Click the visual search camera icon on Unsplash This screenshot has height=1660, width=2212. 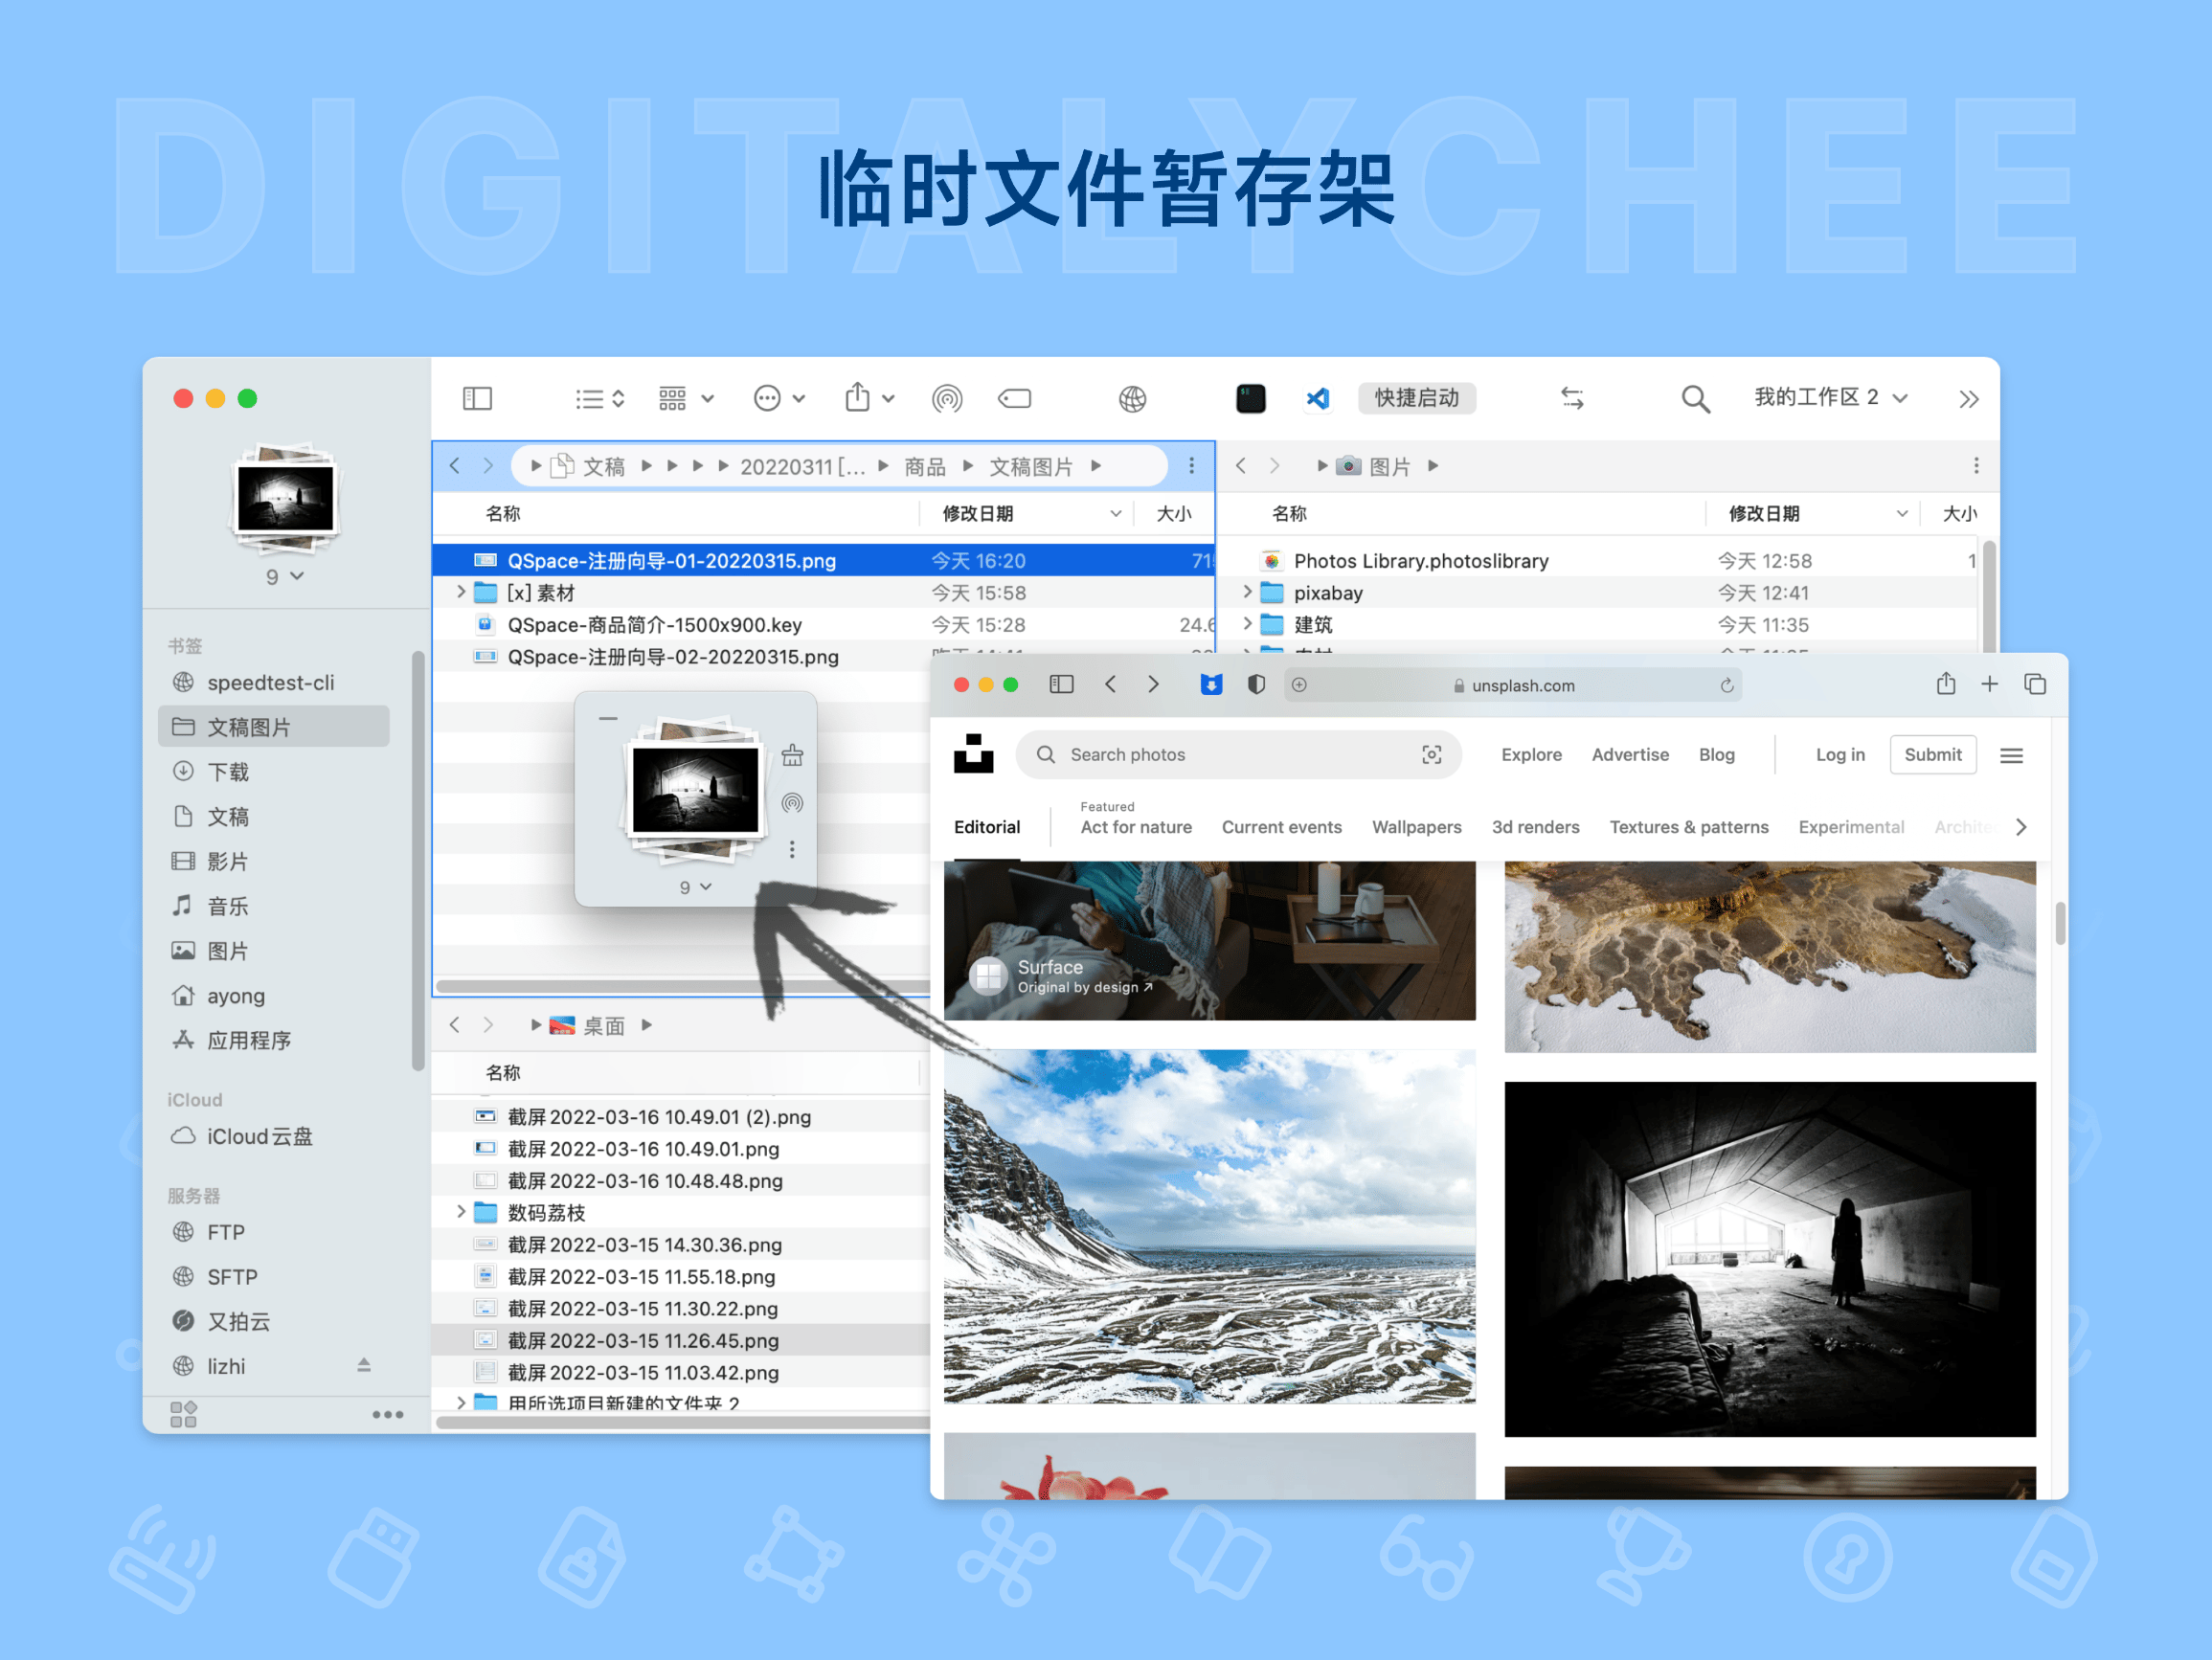(x=1431, y=754)
